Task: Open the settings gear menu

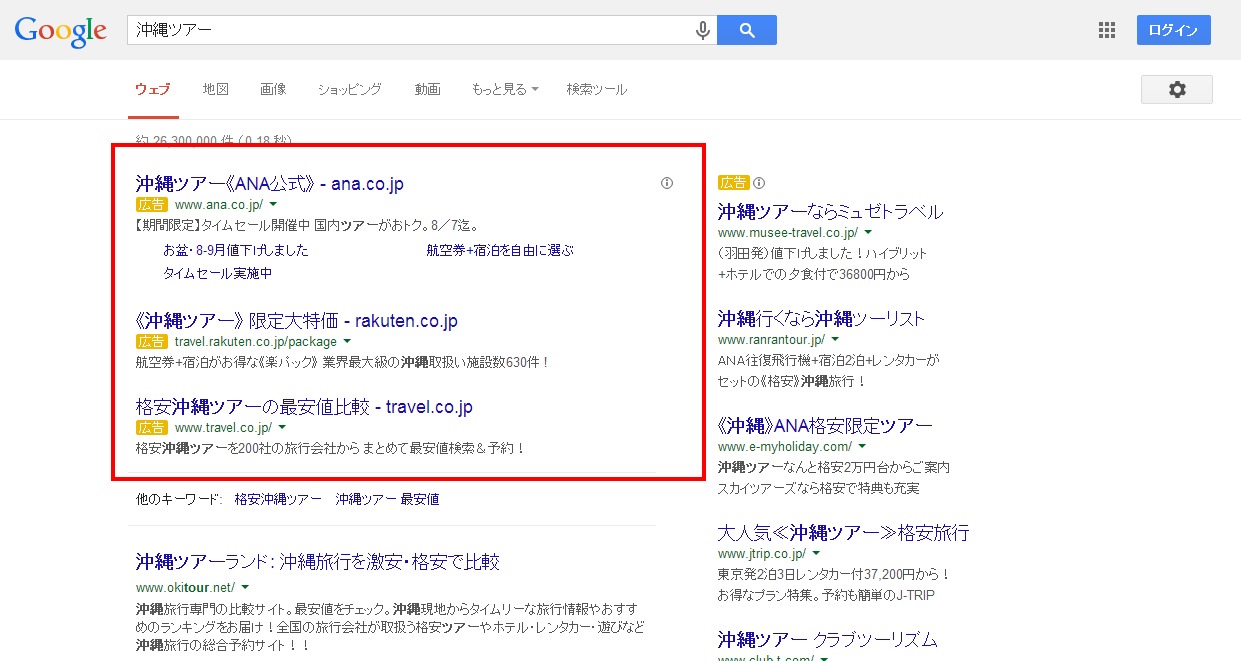Action: tap(1177, 90)
